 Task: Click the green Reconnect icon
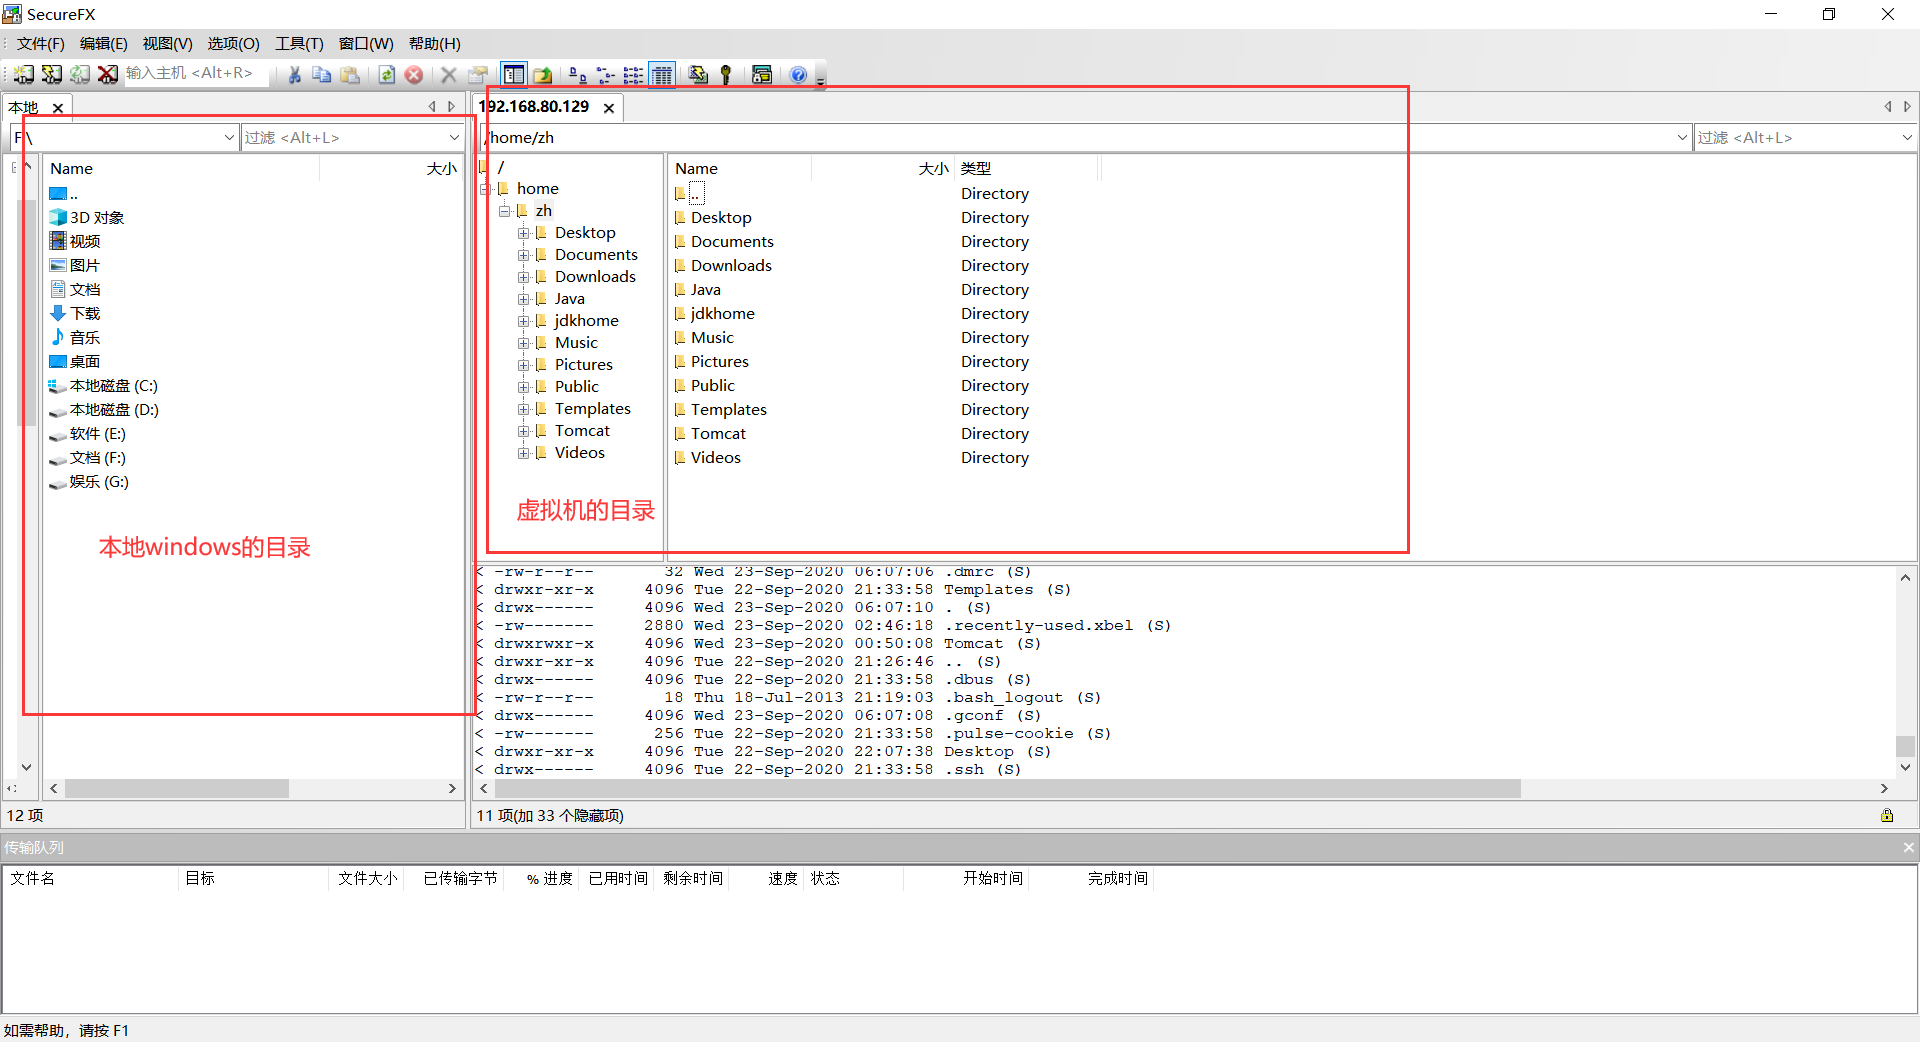[80, 74]
